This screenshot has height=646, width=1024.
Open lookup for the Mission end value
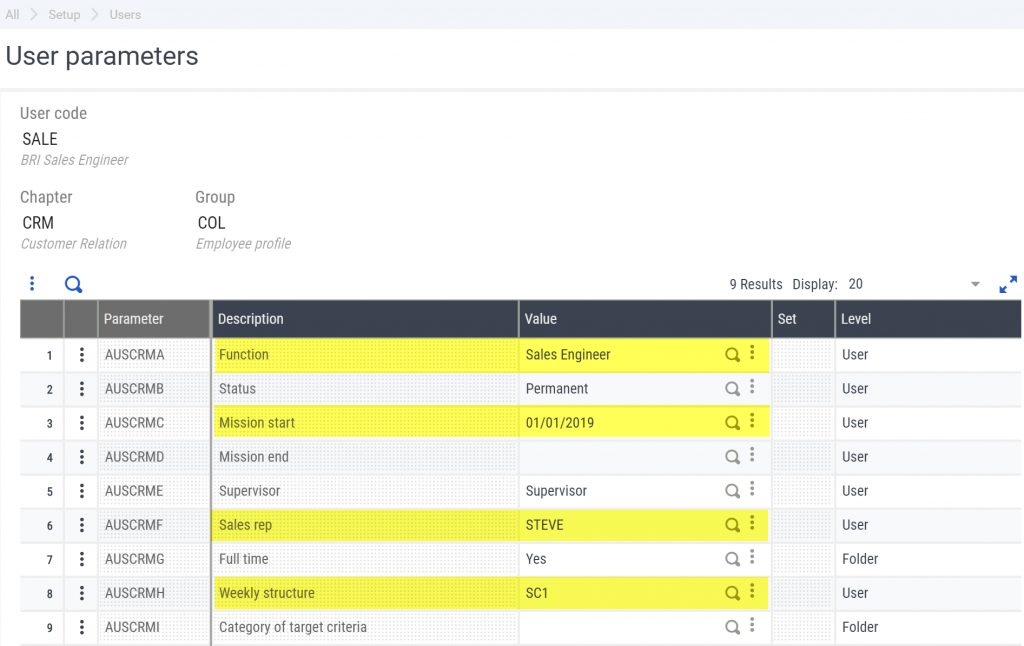point(732,457)
